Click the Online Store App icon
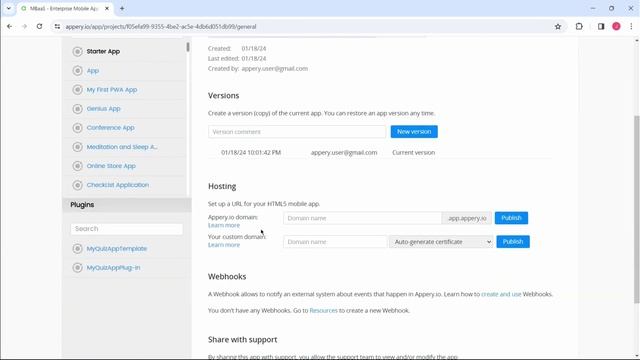The image size is (640, 360). point(77,166)
